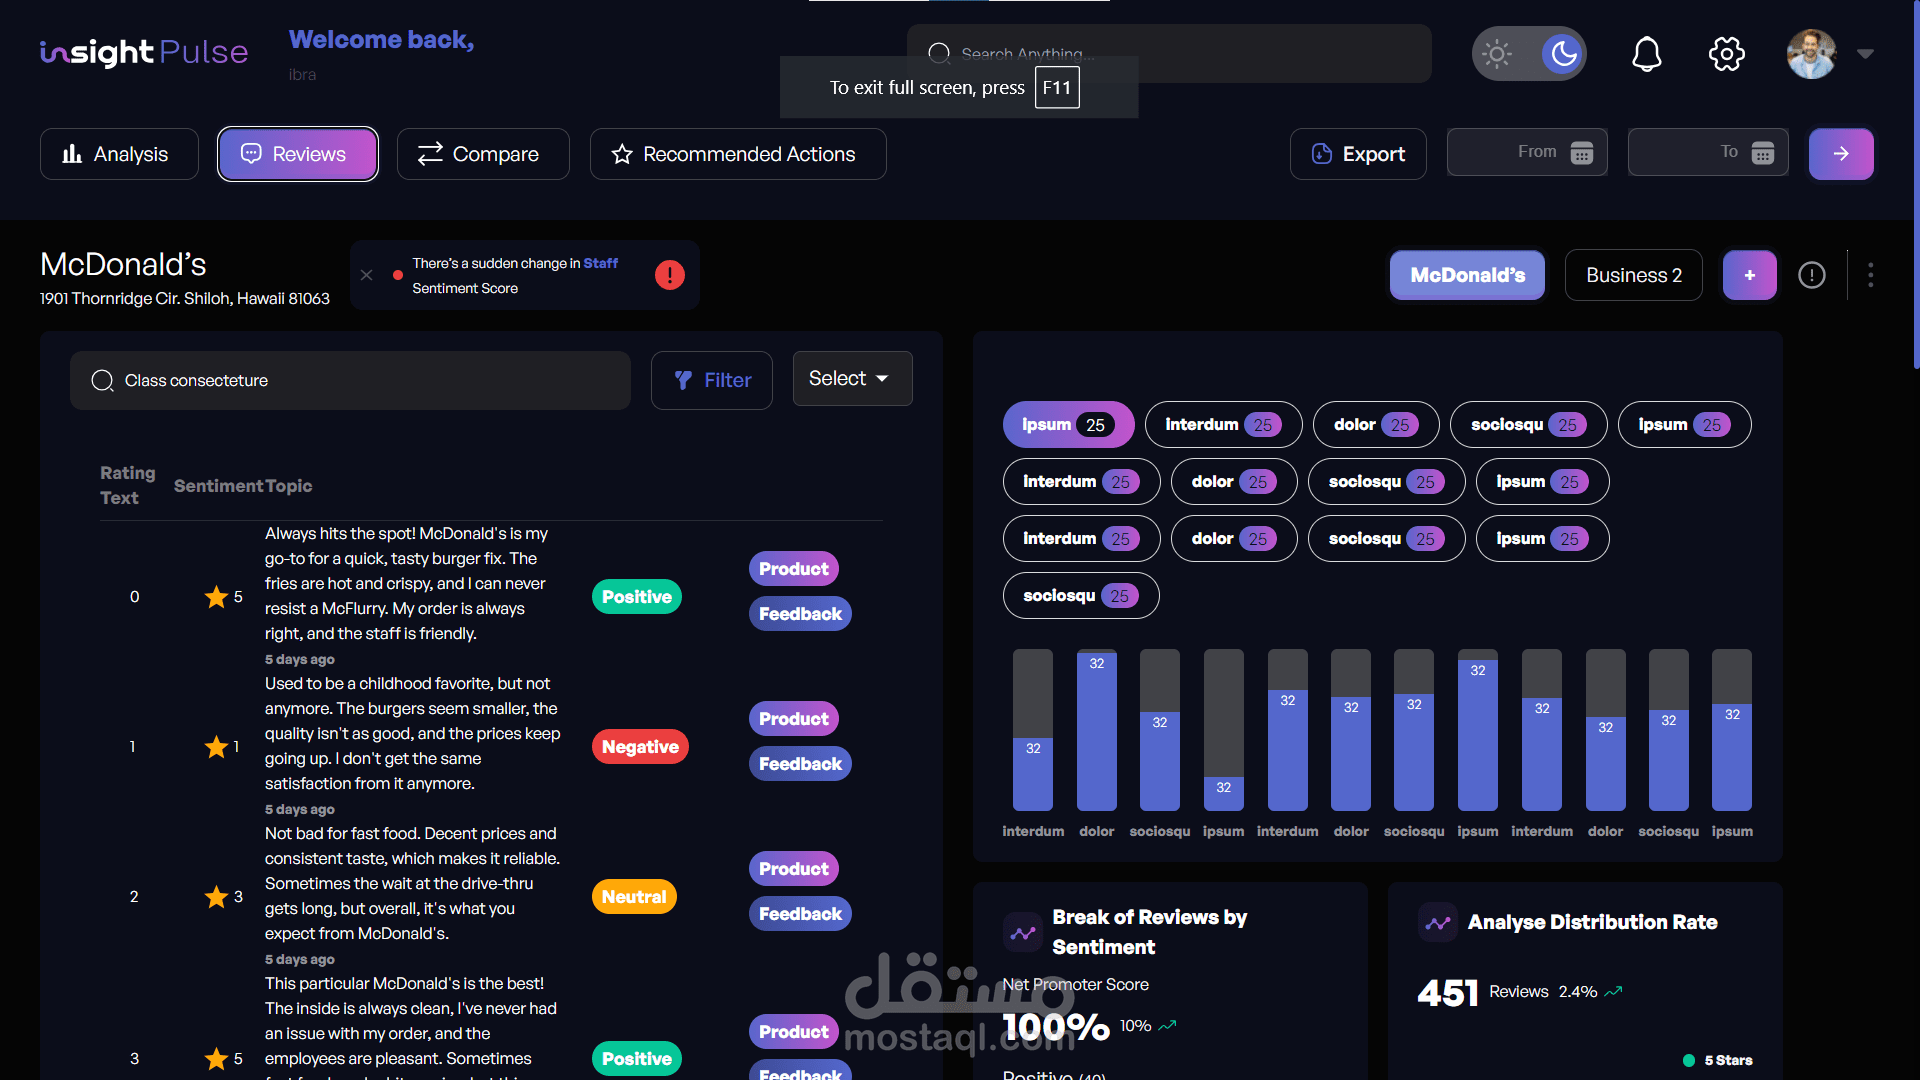Open the notifications bell
The height and width of the screenshot is (1080, 1920).
[x=1646, y=54]
